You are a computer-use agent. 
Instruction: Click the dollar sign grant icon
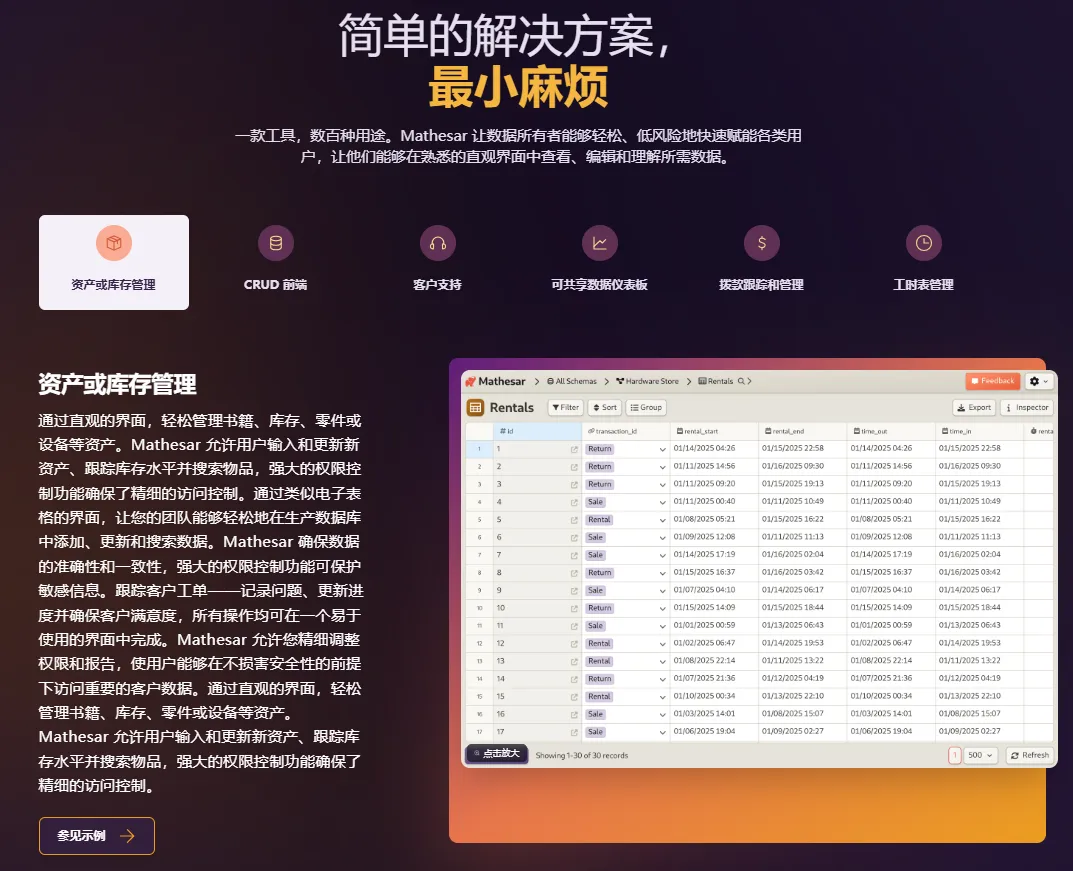point(762,243)
